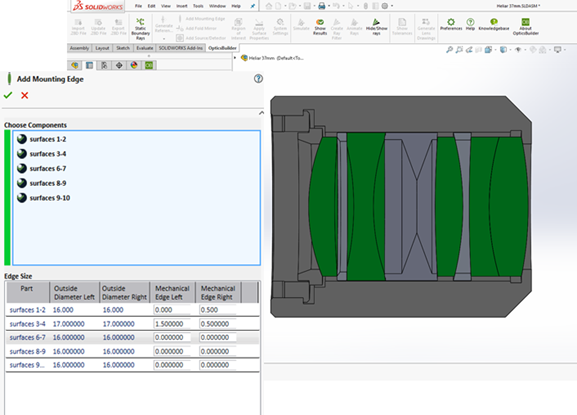Click Mechanical Edge Right field for surfaces 3-4

click(x=217, y=324)
